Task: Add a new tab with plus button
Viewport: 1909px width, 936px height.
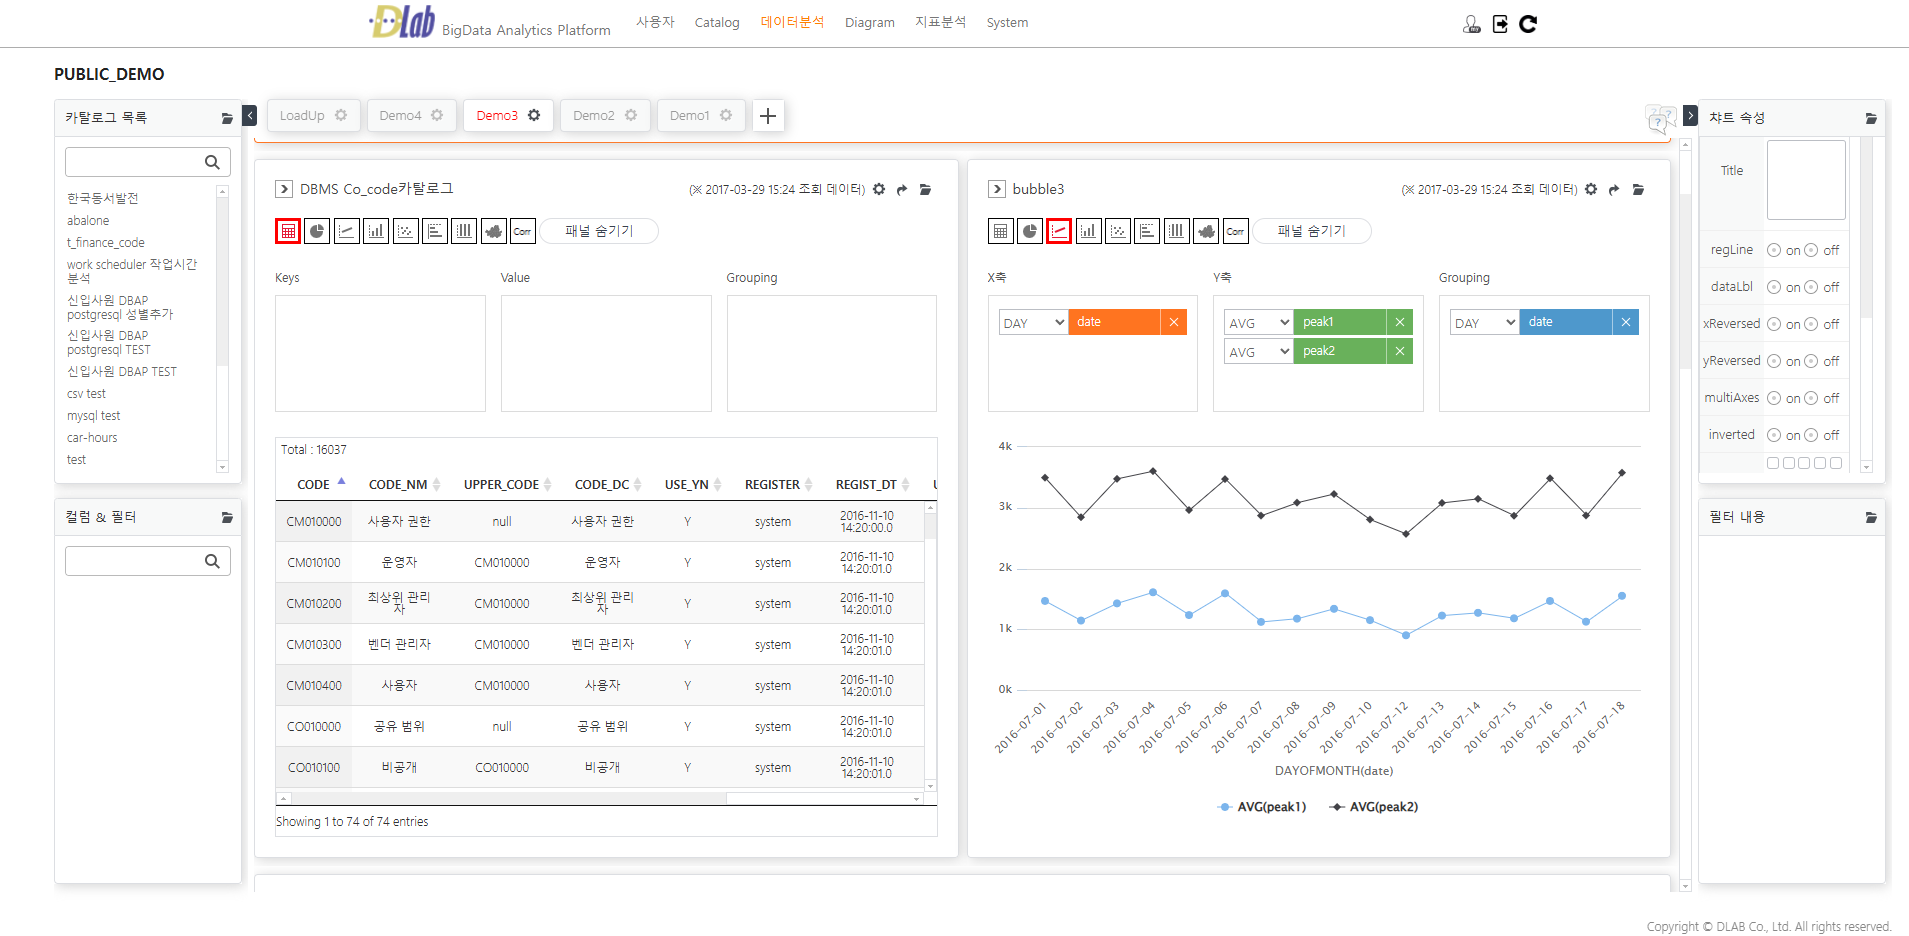Action: point(768,116)
